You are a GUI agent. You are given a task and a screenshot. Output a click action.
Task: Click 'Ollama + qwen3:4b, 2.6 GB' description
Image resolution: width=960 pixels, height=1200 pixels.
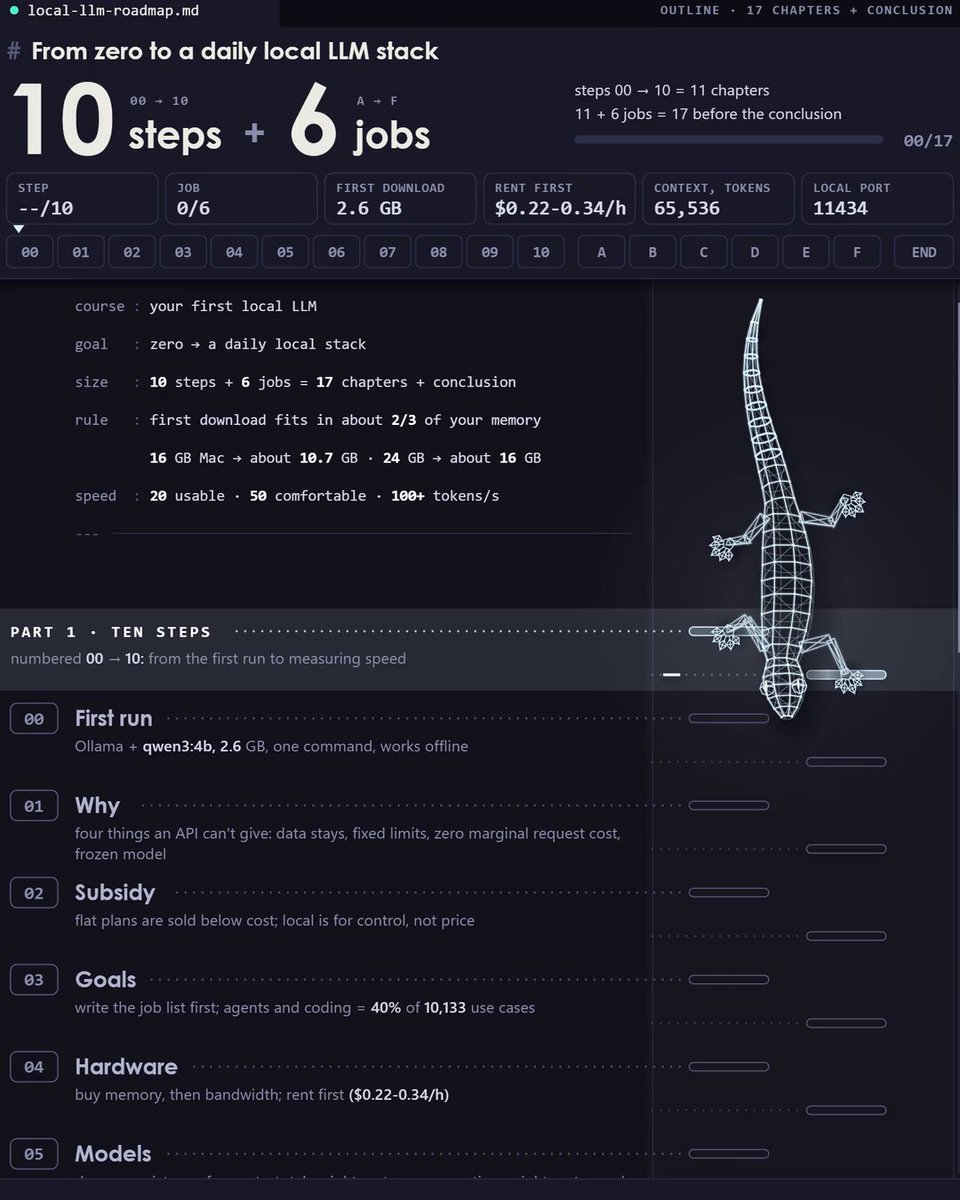coord(271,746)
